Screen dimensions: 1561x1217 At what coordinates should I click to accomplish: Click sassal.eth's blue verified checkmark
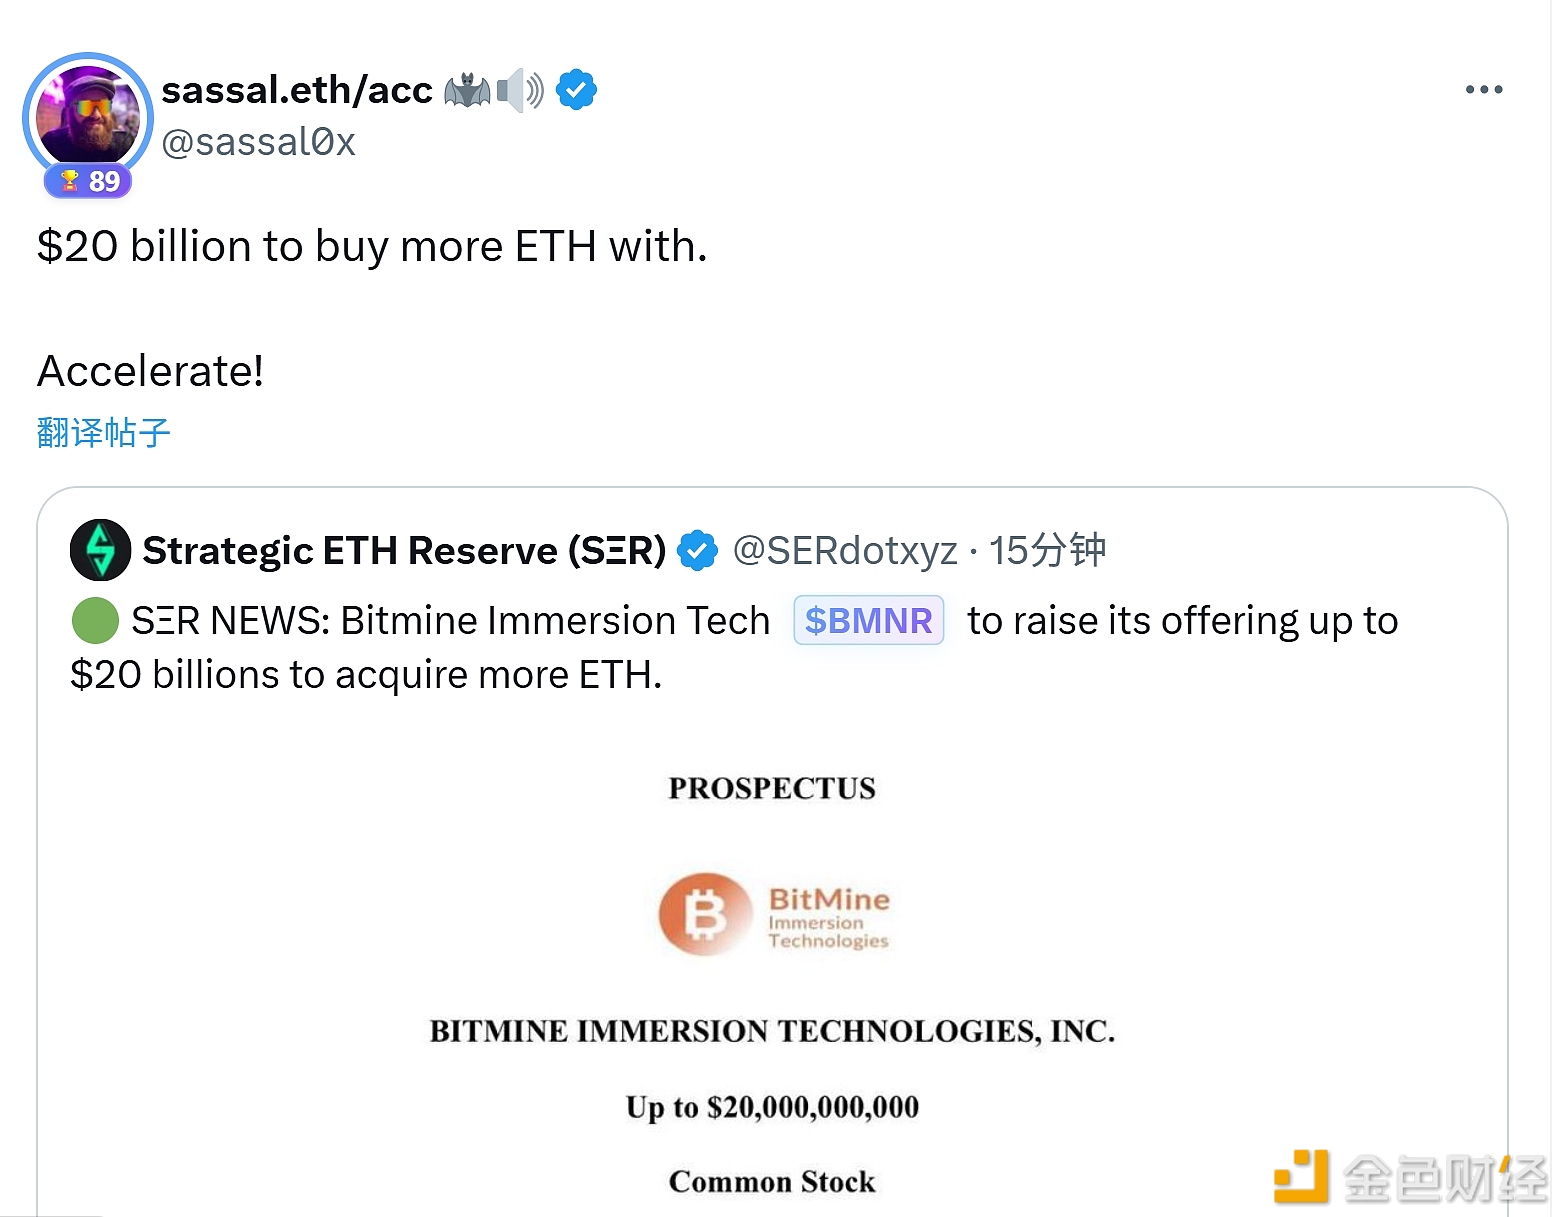[x=576, y=90]
